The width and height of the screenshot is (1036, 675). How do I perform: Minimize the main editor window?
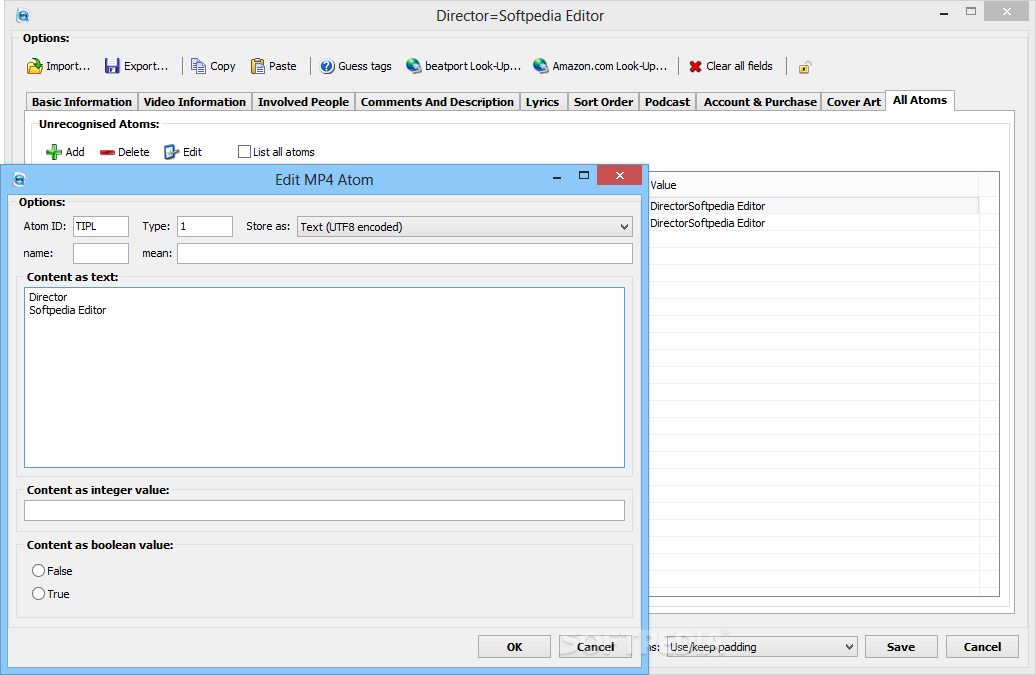tap(944, 13)
